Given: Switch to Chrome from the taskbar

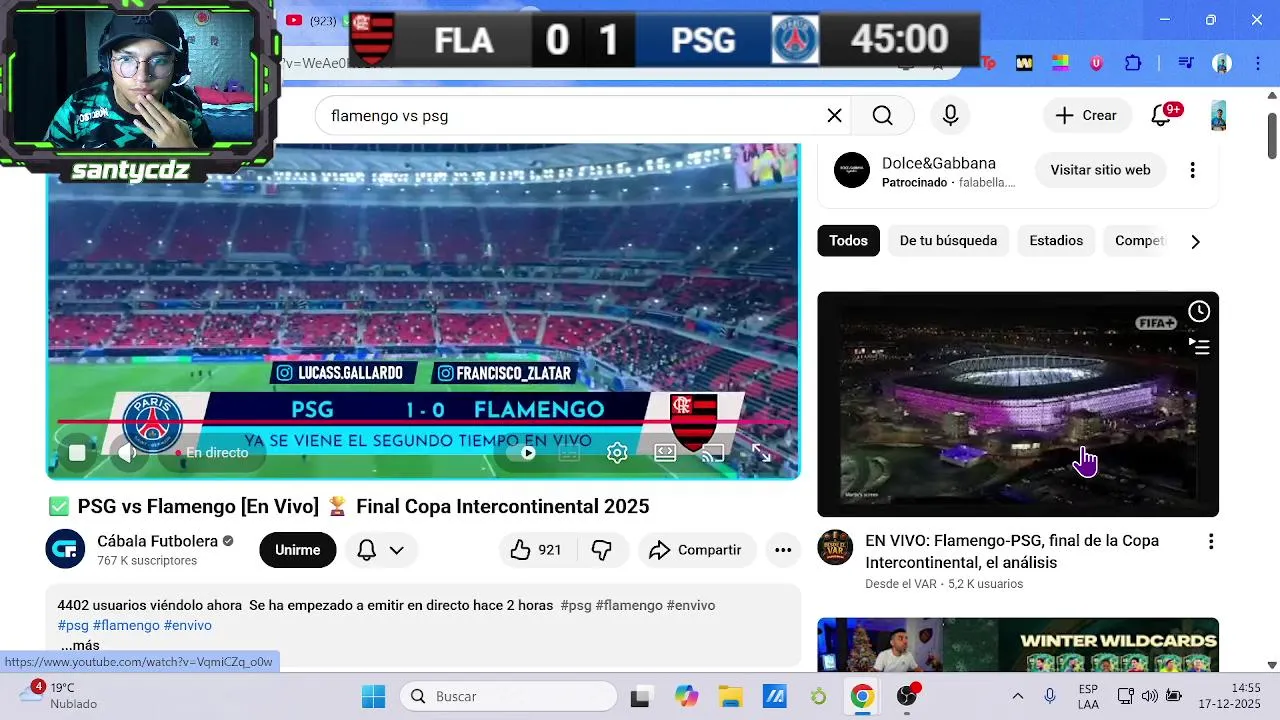Looking at the screenshot, I should [x=862, y=696].
